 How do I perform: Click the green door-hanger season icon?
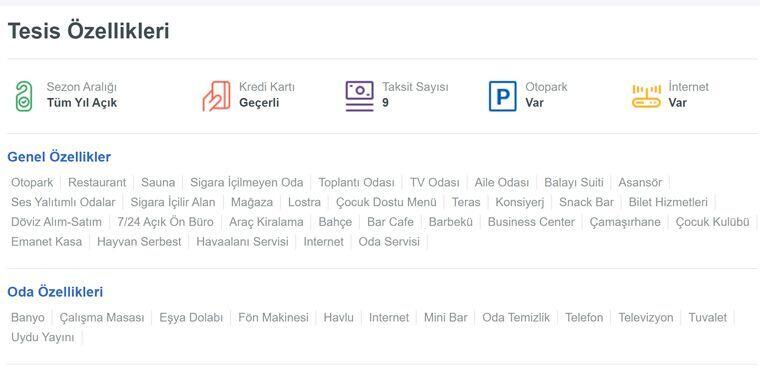click(24, 96)
